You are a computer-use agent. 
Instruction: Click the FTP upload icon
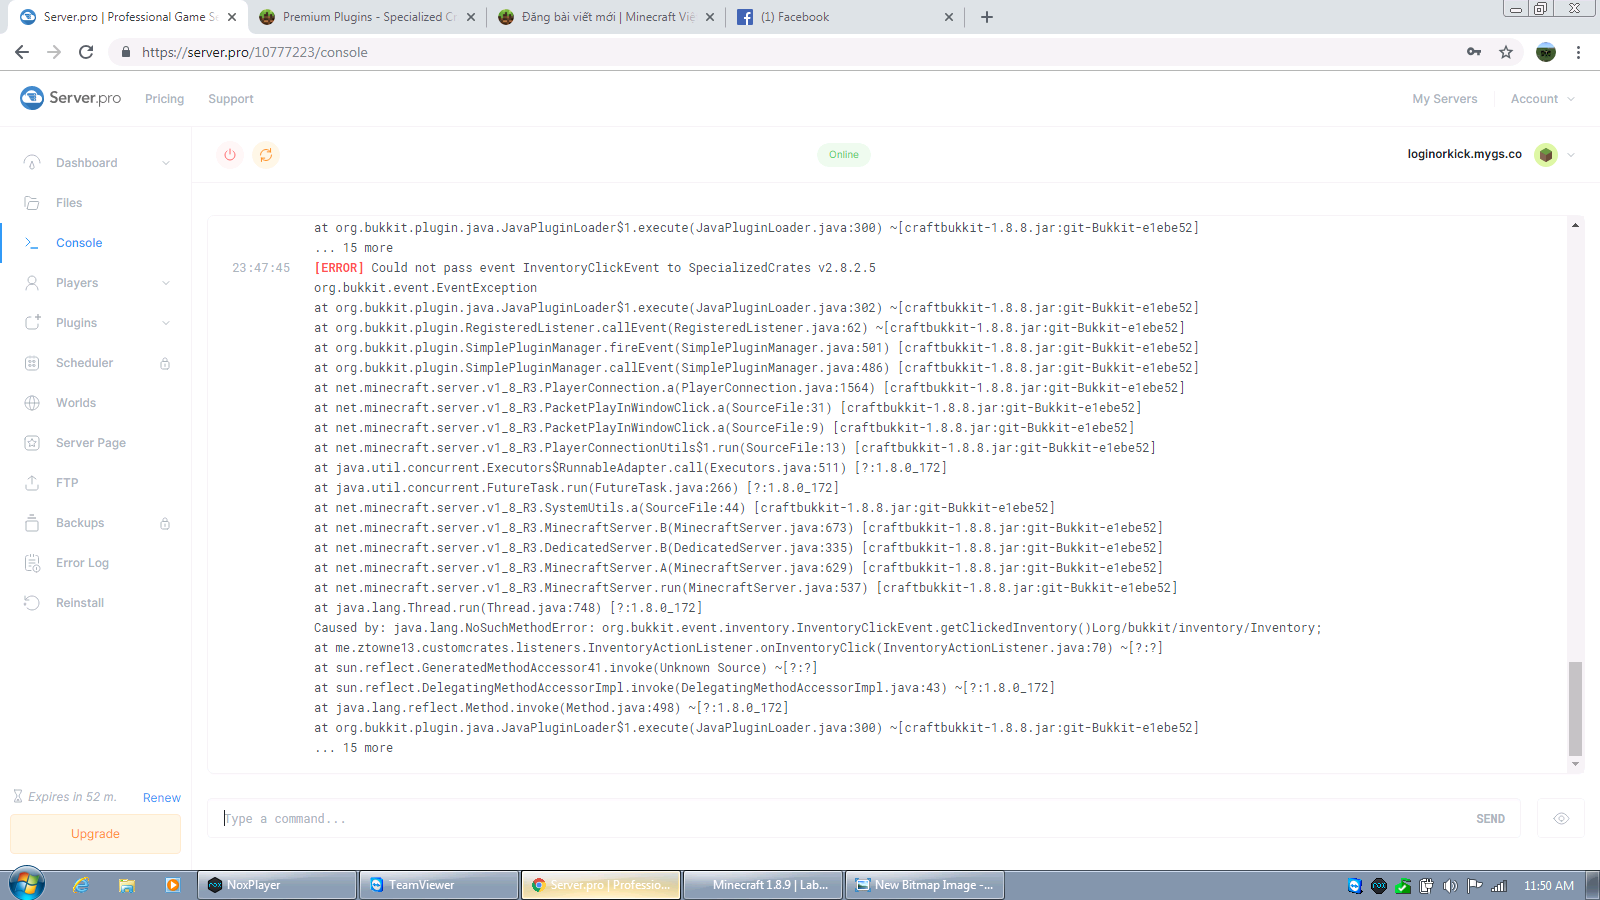[32, 483]
